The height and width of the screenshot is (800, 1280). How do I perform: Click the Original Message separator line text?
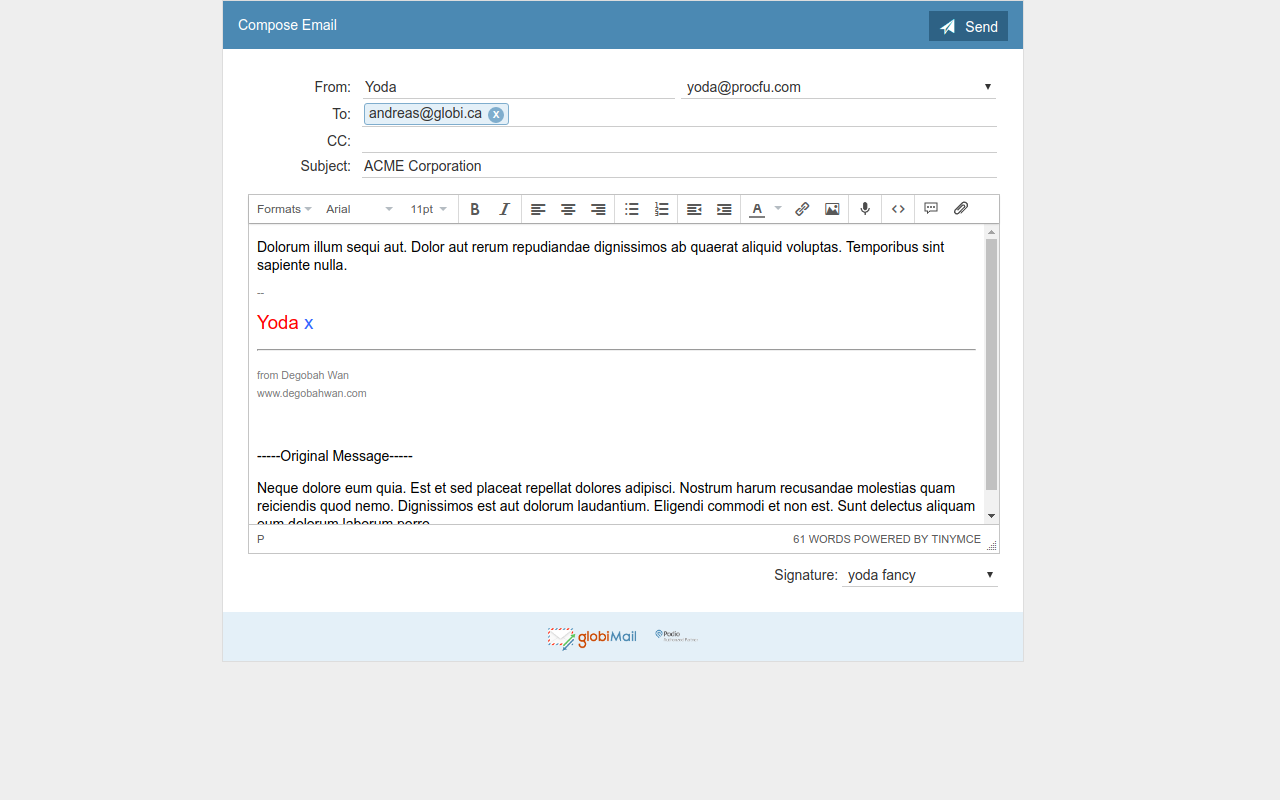335,456
